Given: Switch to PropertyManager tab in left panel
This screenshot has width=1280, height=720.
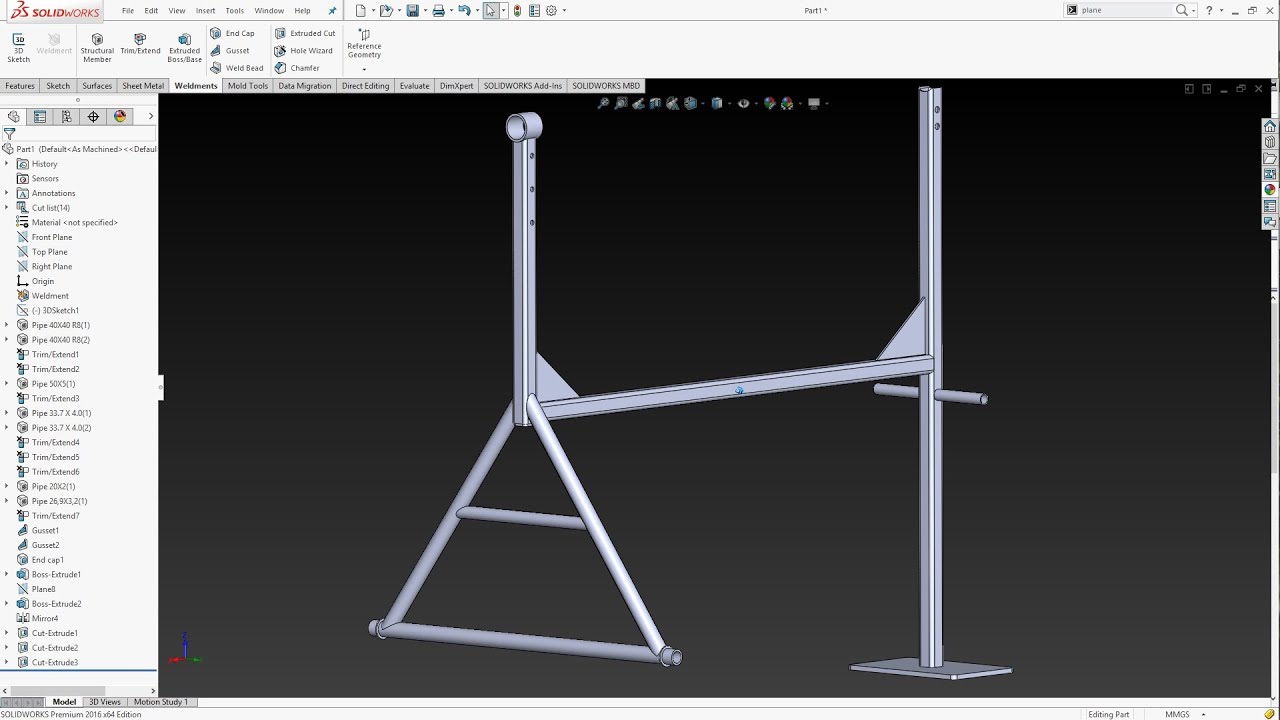Looking at the screenshot, I should click(40, 117).
